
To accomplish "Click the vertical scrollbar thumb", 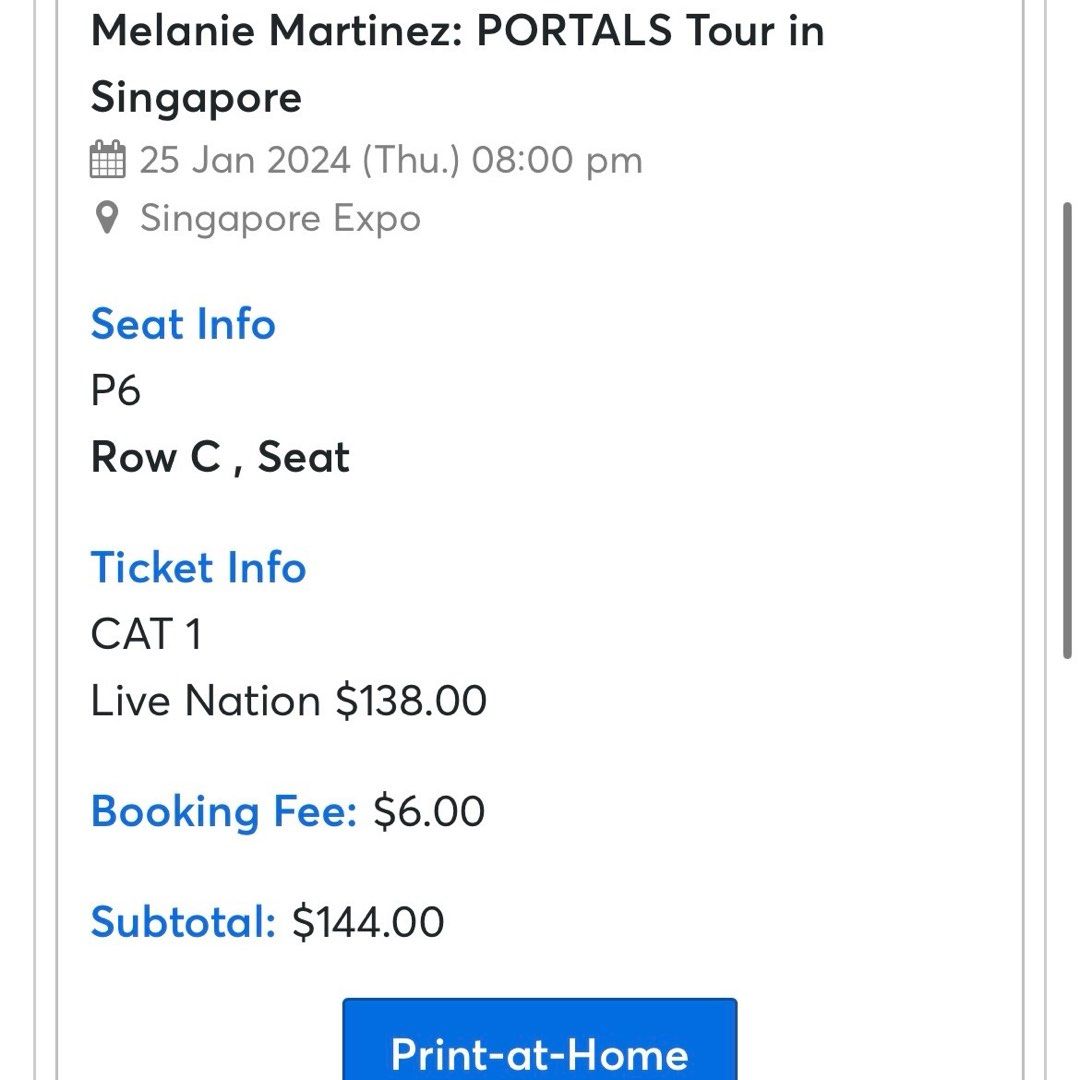I will click(x=1067, y=430).
